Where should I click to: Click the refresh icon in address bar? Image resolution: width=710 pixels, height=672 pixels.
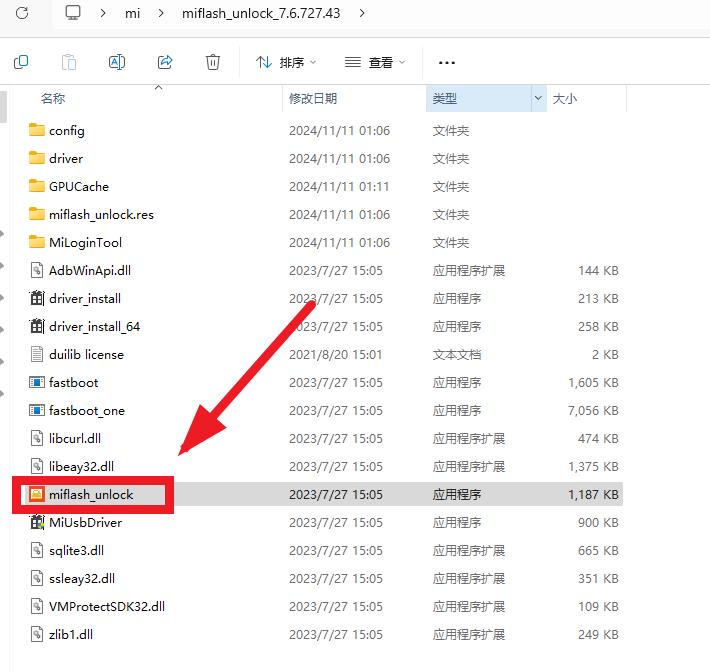click(22, 13)
